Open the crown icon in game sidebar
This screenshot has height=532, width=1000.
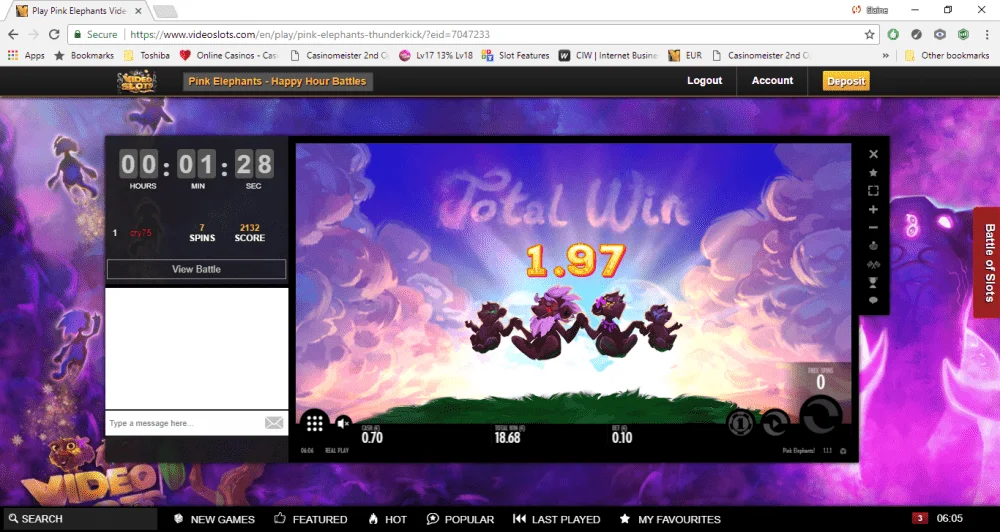(873, 246)
